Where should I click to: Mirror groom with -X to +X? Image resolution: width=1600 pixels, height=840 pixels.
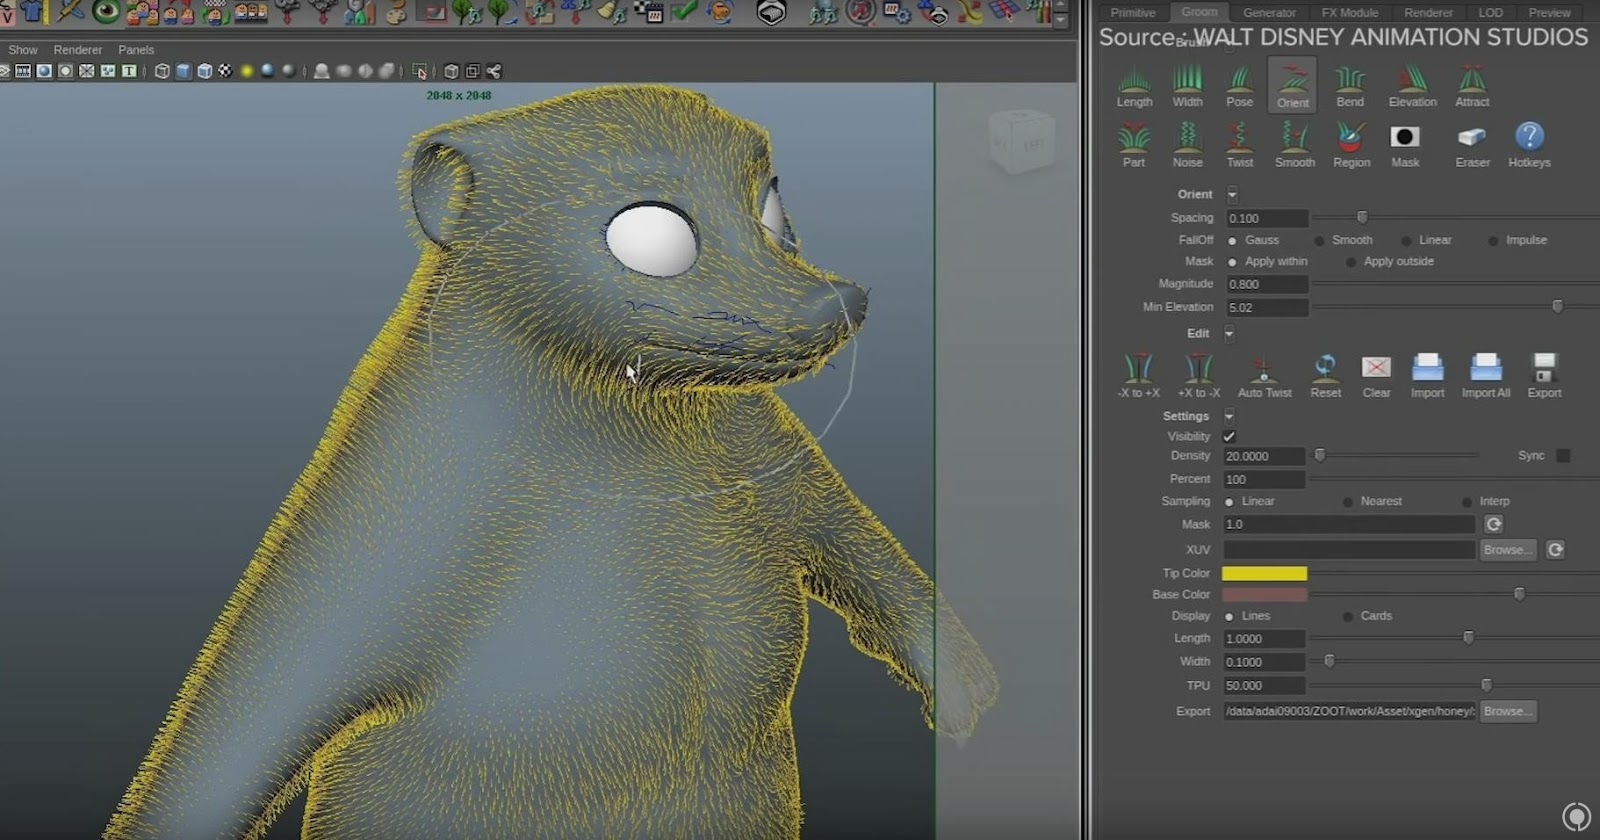1138,376
